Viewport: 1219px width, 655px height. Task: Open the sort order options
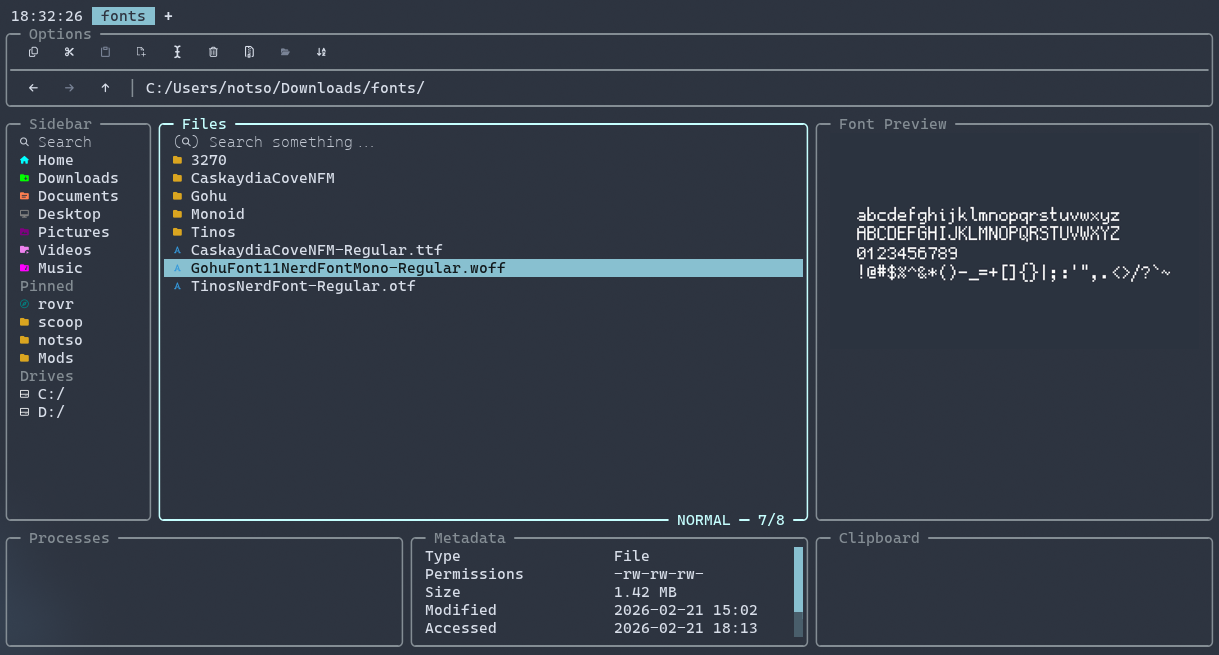pos(321,52)
